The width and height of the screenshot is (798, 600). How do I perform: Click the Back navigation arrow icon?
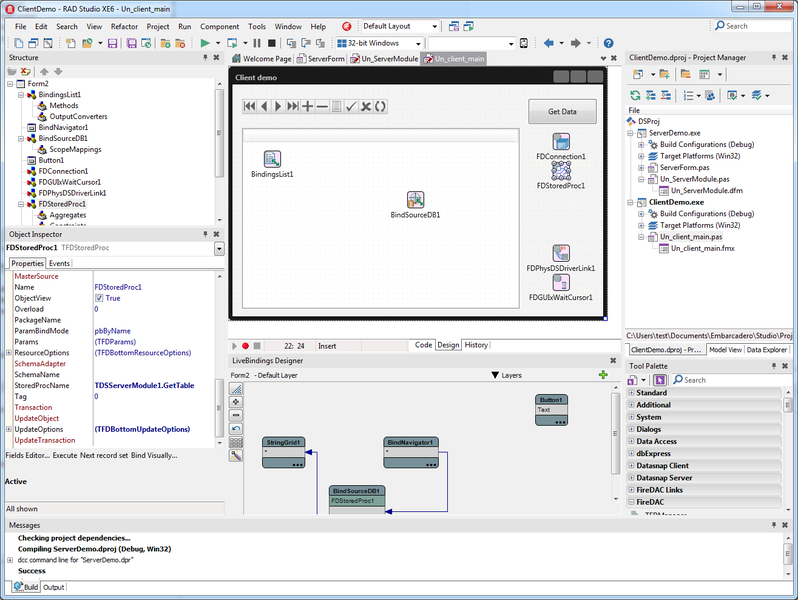pyautogui.click(x=549, y=43)
